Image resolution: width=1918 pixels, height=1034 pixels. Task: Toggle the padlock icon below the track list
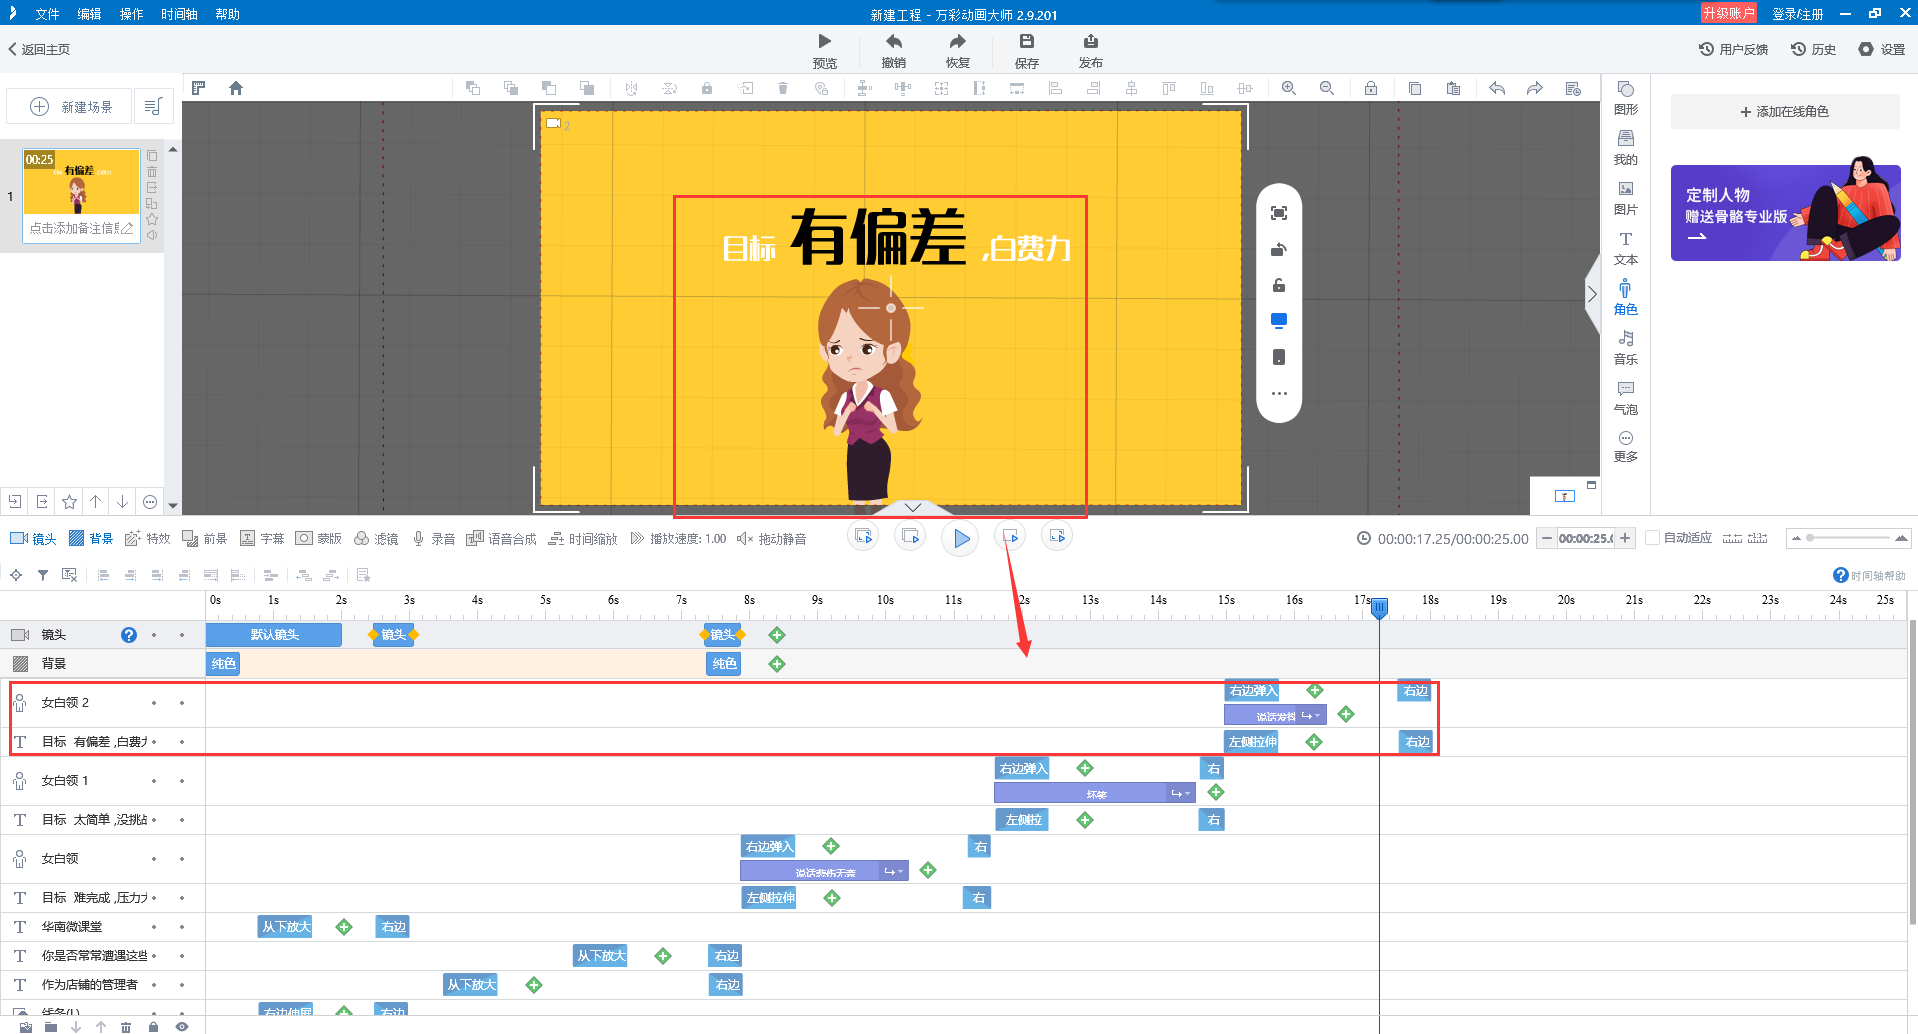[x=153, y=1027]
